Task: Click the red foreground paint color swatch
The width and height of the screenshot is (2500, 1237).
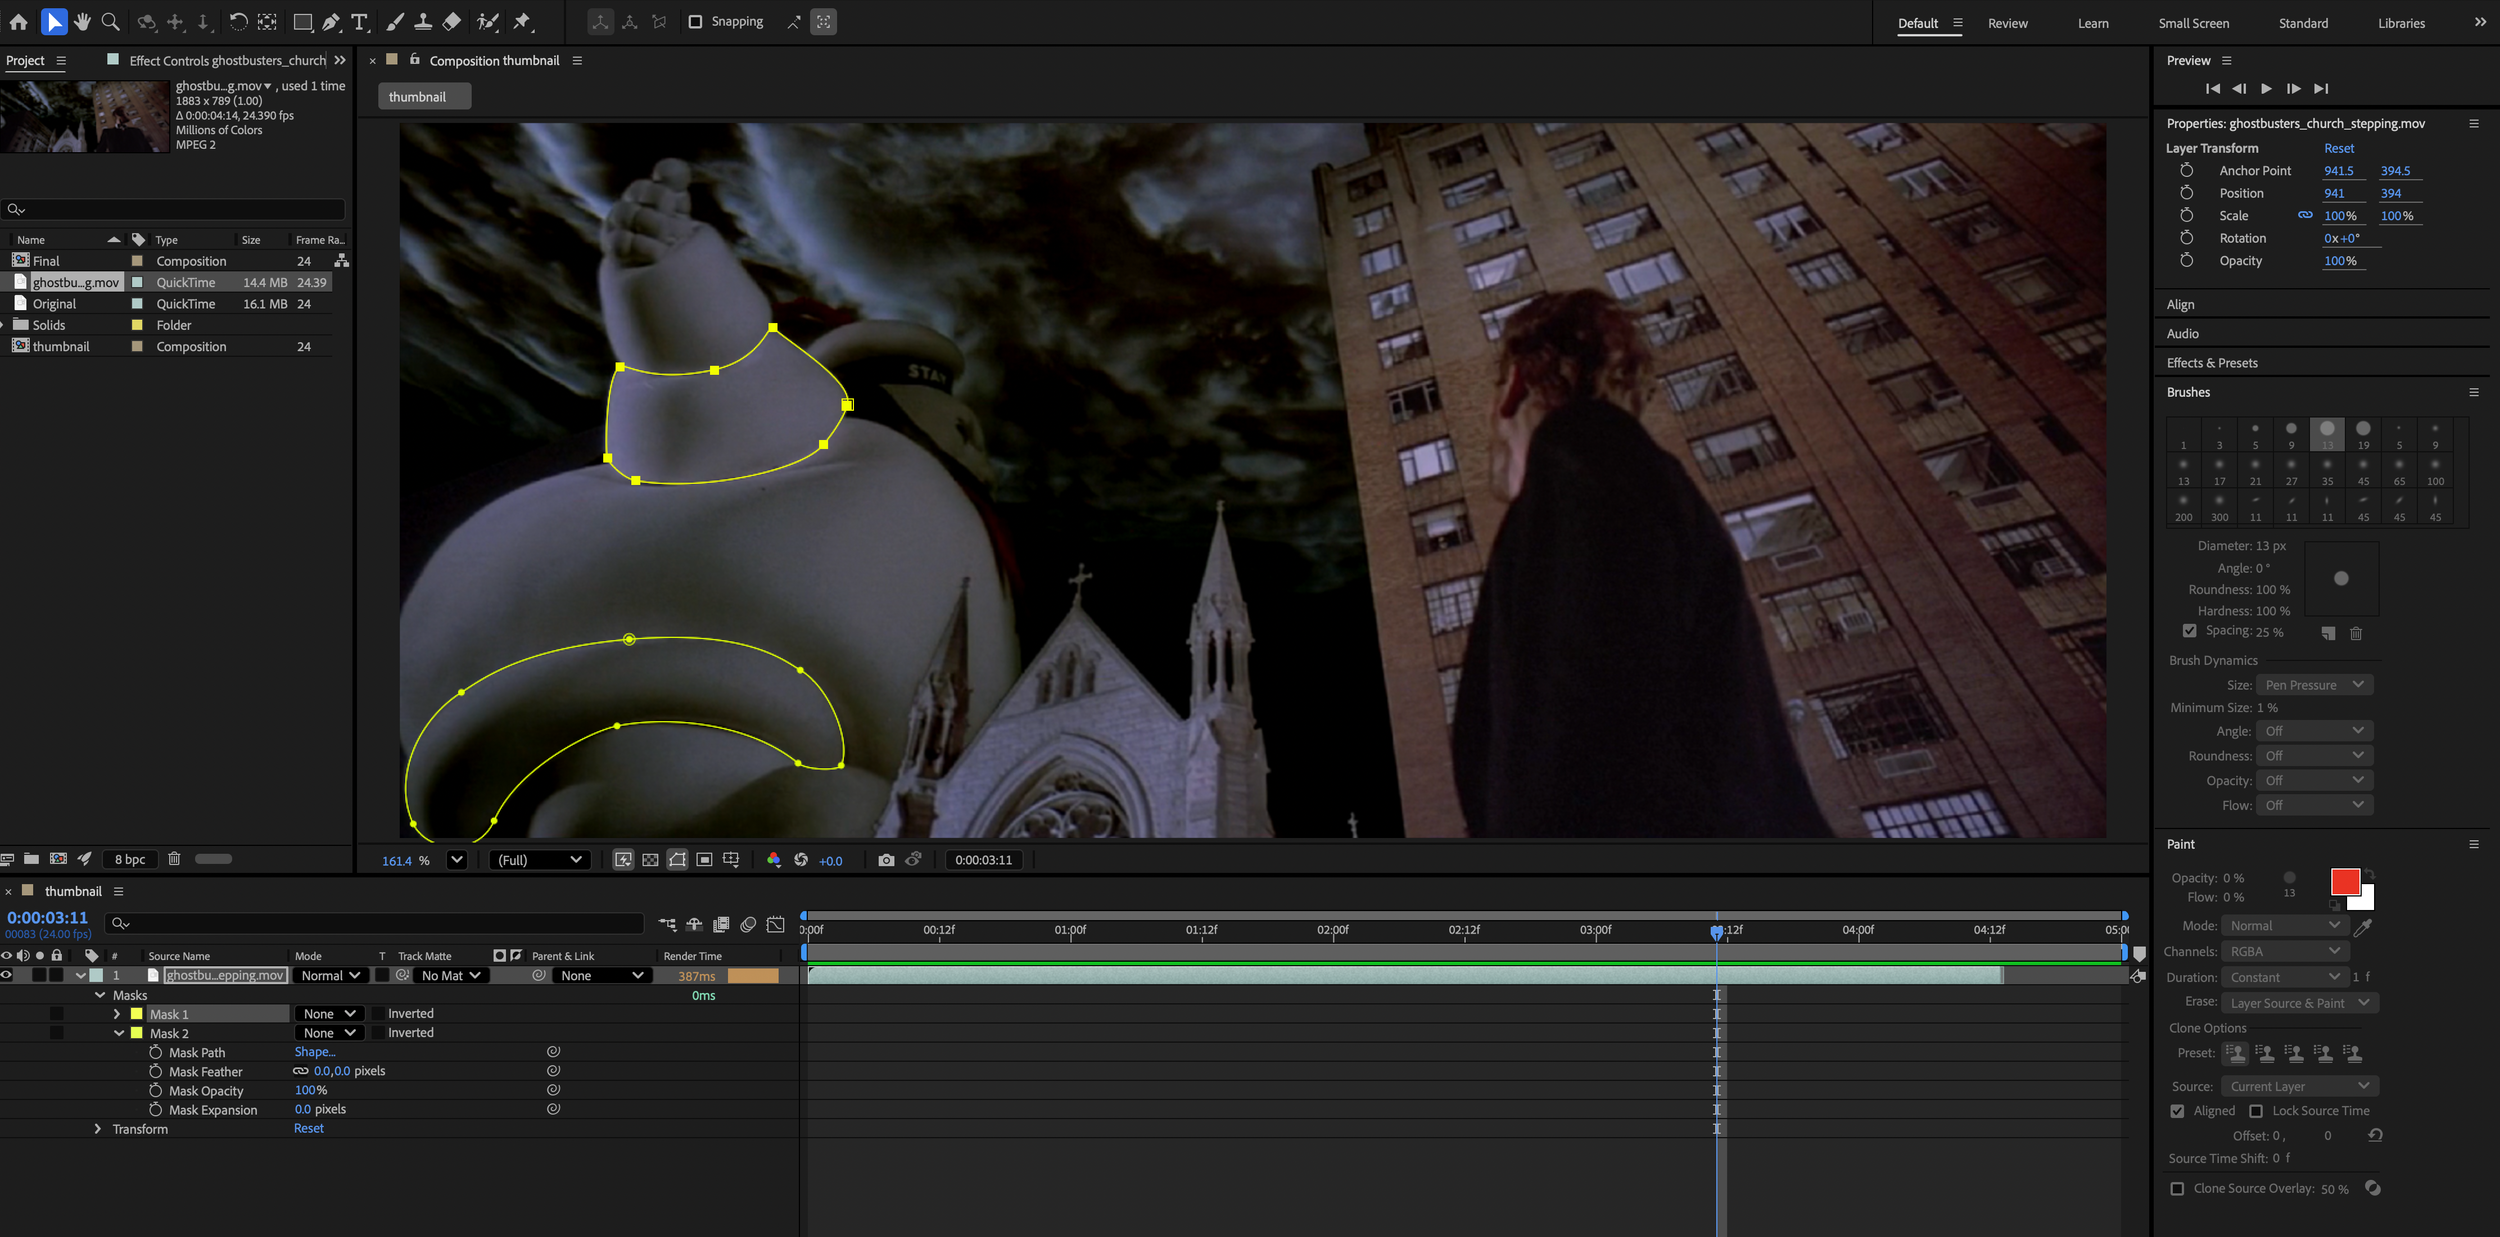Action: pyautogui.click(x=2344, y=882)
